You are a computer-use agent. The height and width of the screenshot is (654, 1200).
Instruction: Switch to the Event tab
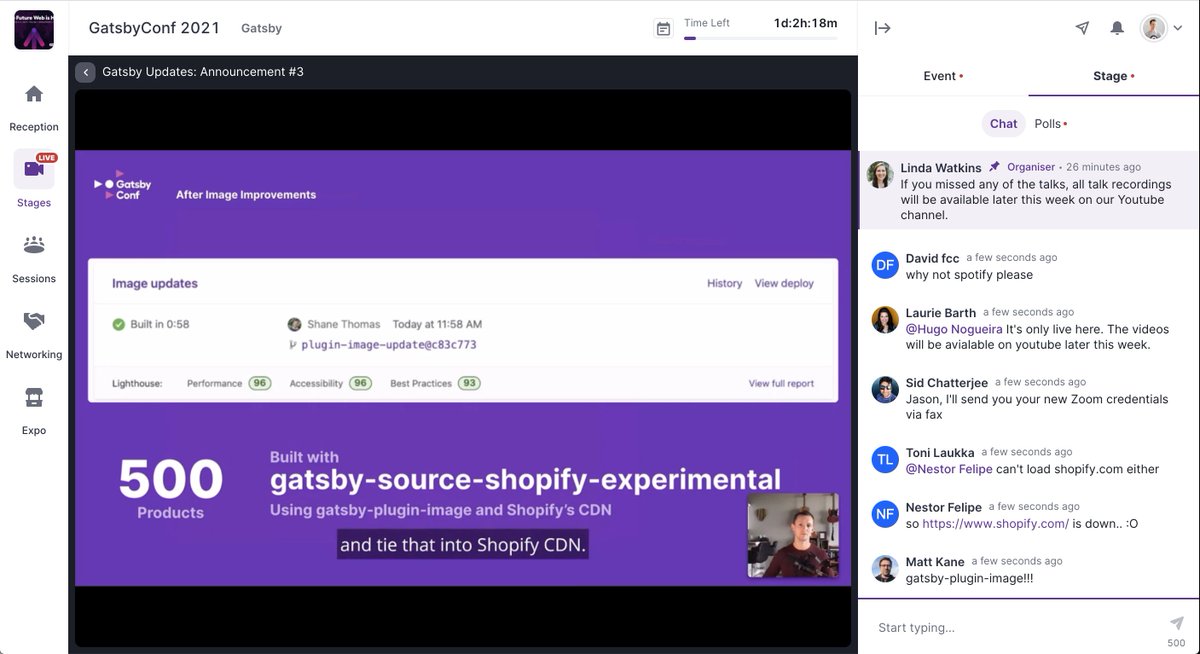click(943, 76)
